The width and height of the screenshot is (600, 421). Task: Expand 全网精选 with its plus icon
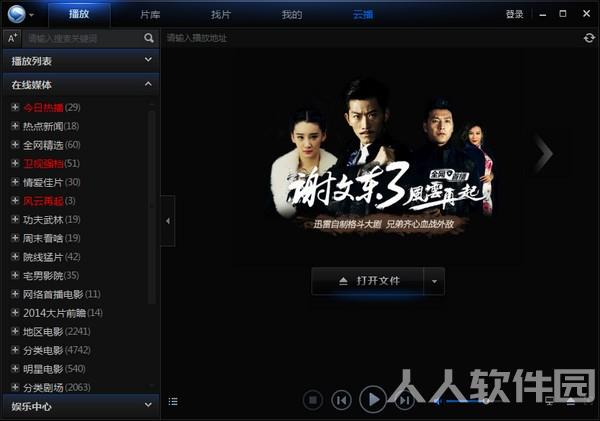15,145
